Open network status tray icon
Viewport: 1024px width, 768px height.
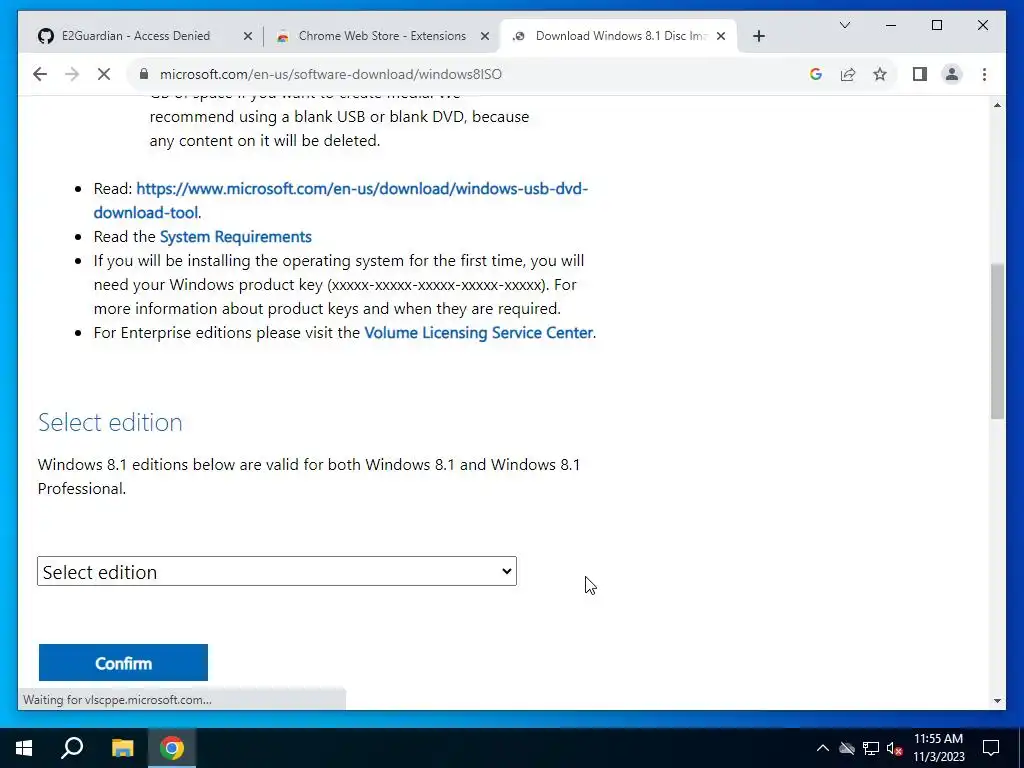[871, 748]
